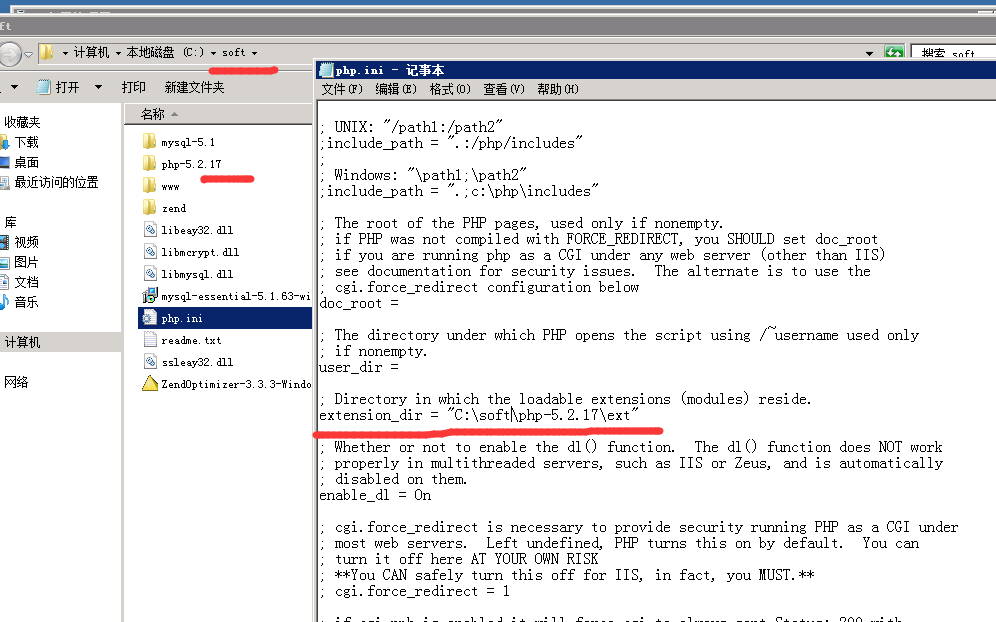Open the 格式(O) menu in Notepad
Viewport: 996px width, 622px height.
450,89
